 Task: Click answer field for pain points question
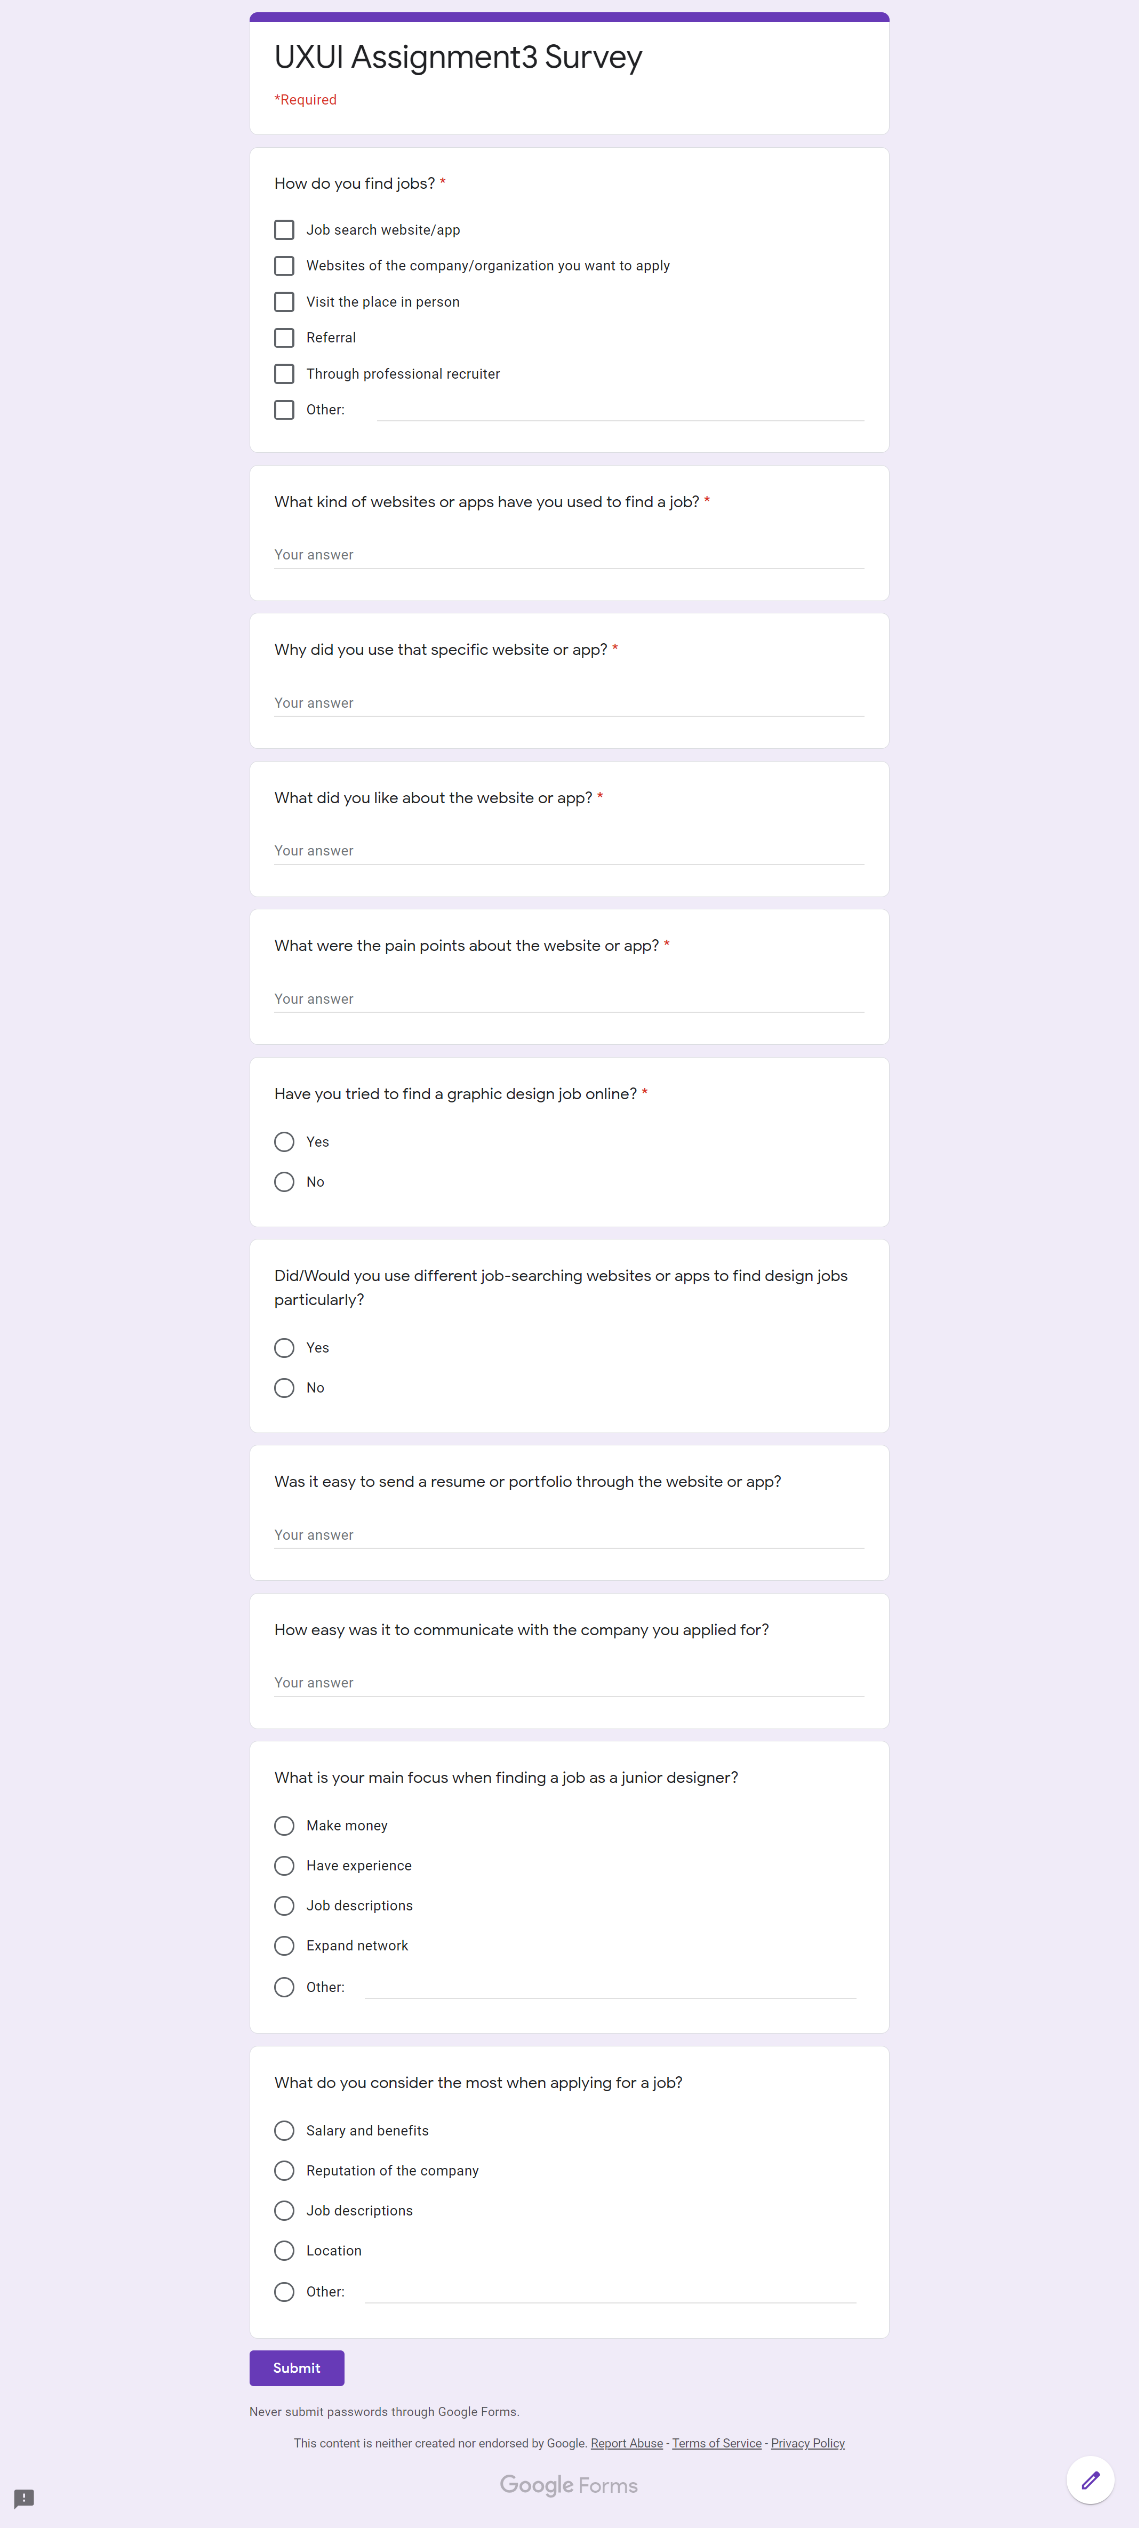pos(569,999)
